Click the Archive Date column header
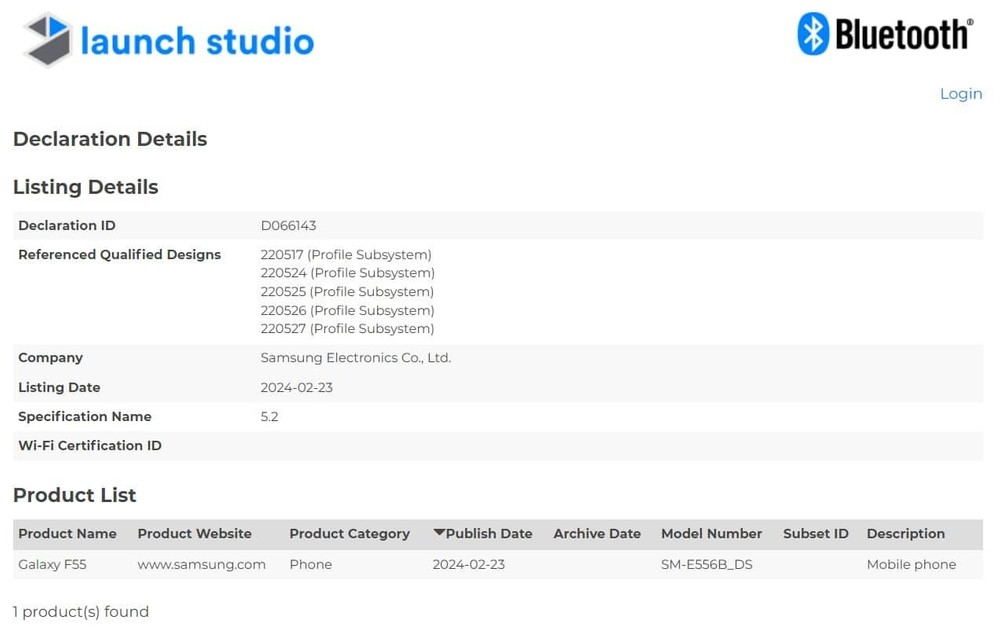Screen dimensions: 1000x644 597,534
